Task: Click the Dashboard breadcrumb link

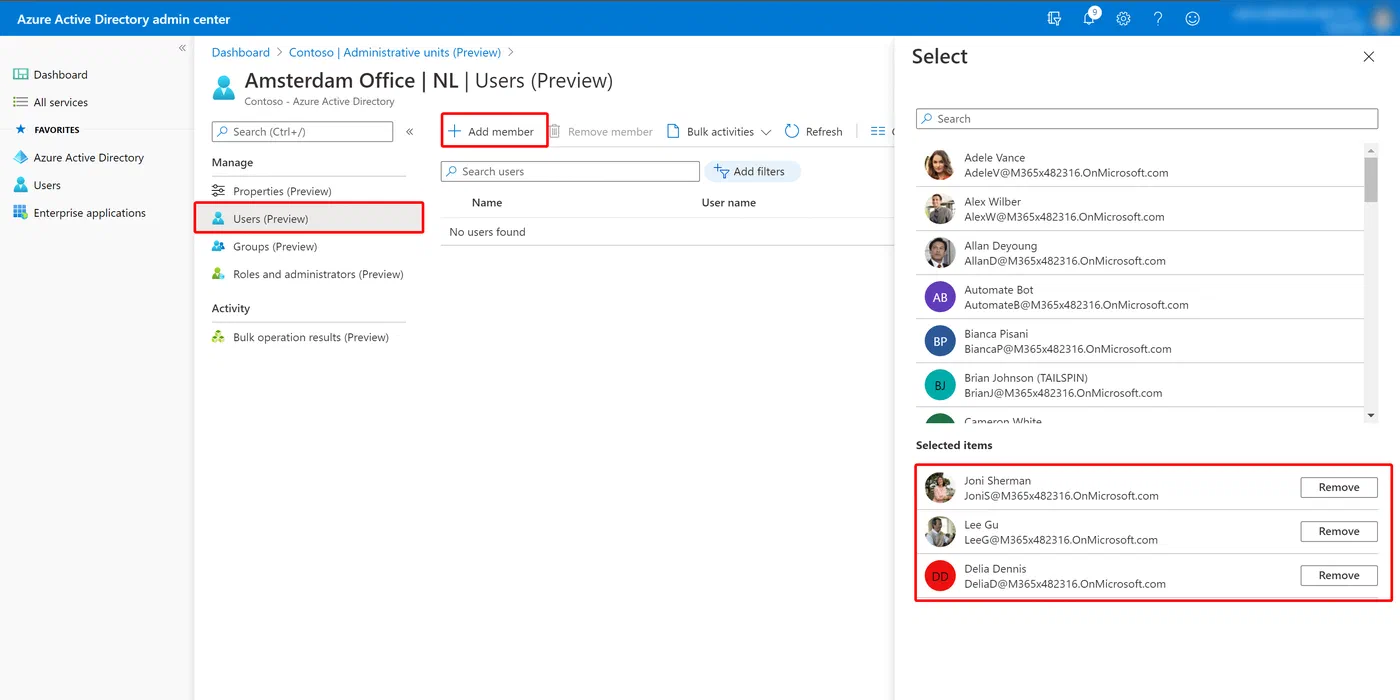Action: tap(241, 52)
